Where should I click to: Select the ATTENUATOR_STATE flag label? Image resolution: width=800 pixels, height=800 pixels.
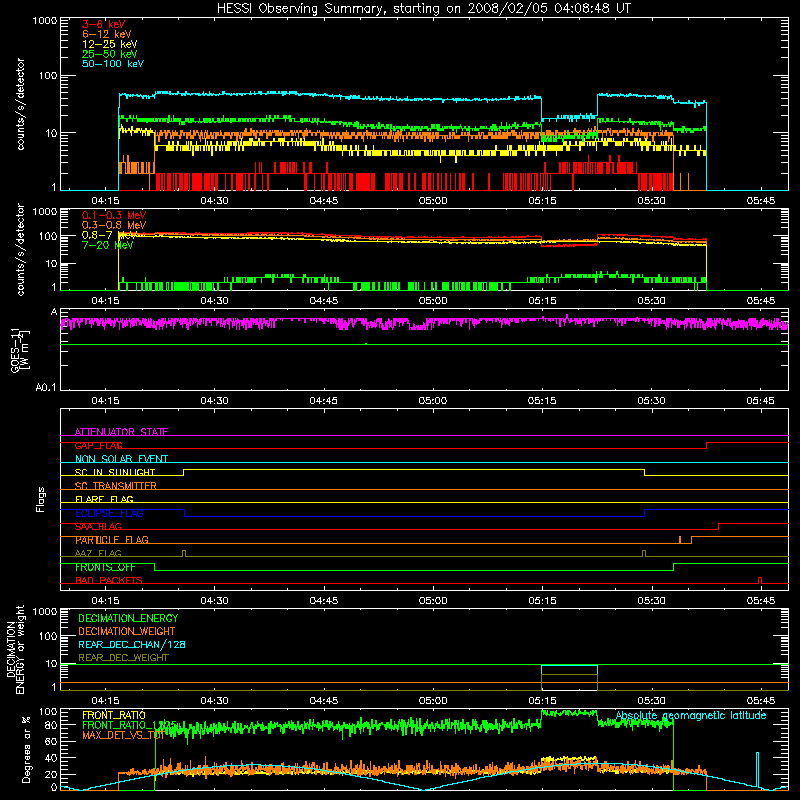(x=121, y=432)
